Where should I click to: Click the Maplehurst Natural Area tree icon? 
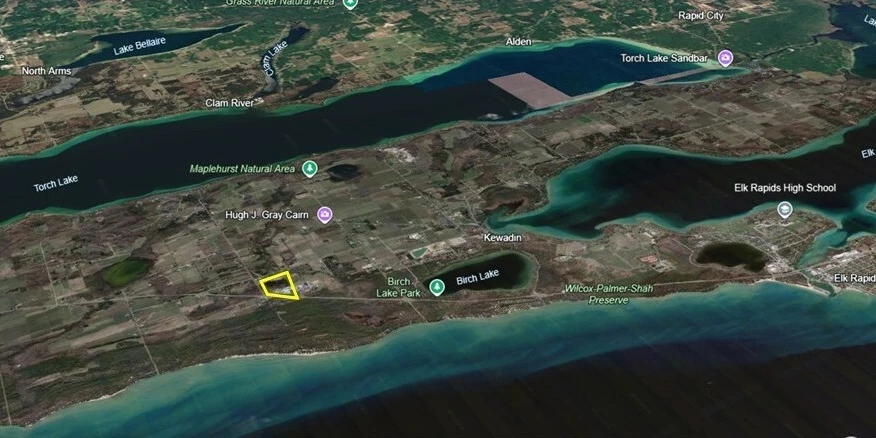click(x=310, y=169)
